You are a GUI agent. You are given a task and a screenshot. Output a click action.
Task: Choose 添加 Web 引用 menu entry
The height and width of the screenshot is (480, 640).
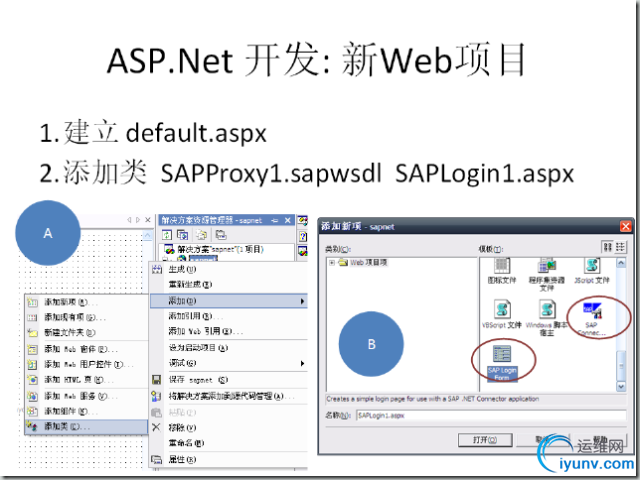[x=229, y=331]
